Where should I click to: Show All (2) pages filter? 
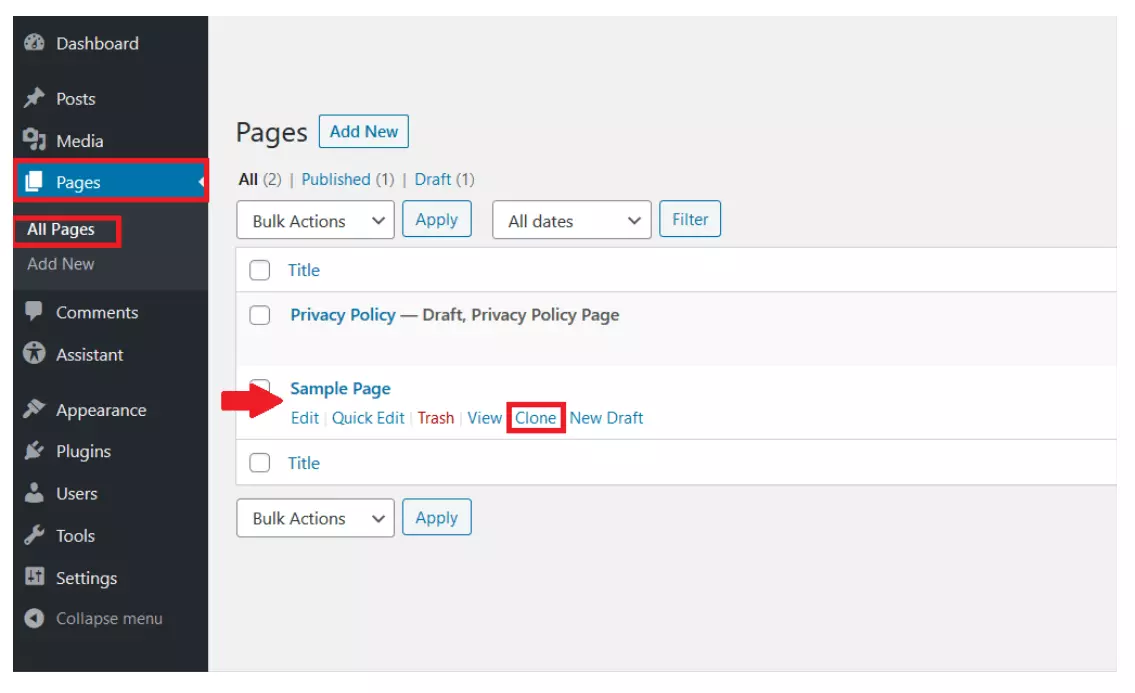(x=260, y=180)
